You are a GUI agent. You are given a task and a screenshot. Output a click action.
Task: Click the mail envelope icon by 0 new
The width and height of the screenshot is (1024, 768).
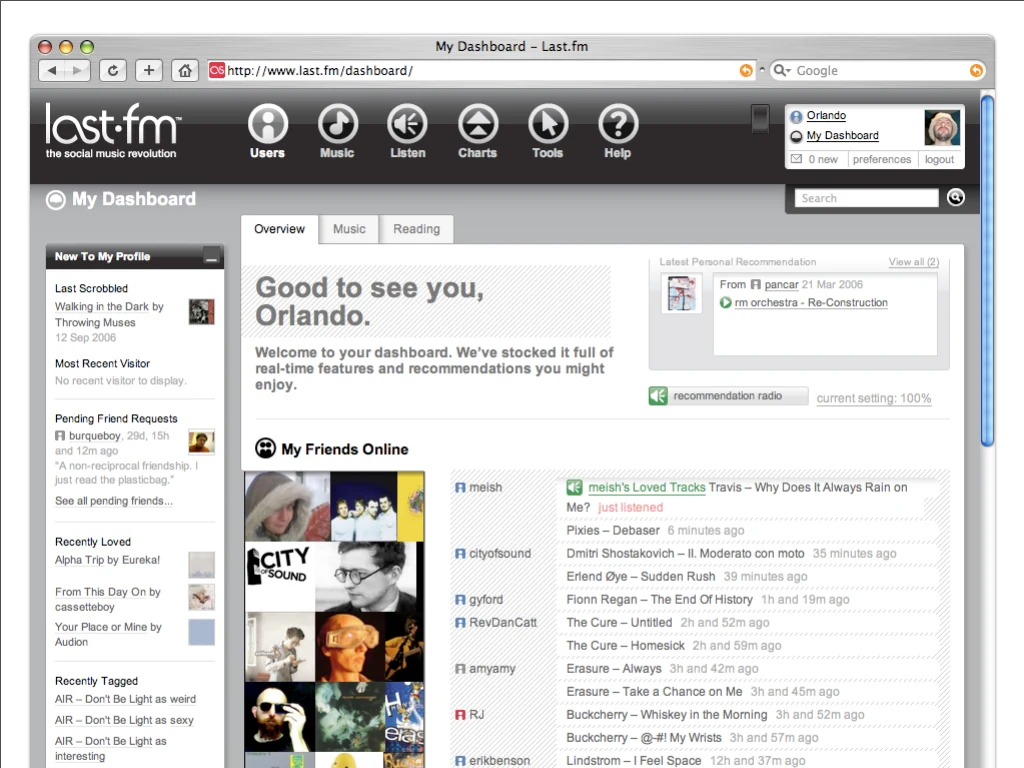[796, 159]
